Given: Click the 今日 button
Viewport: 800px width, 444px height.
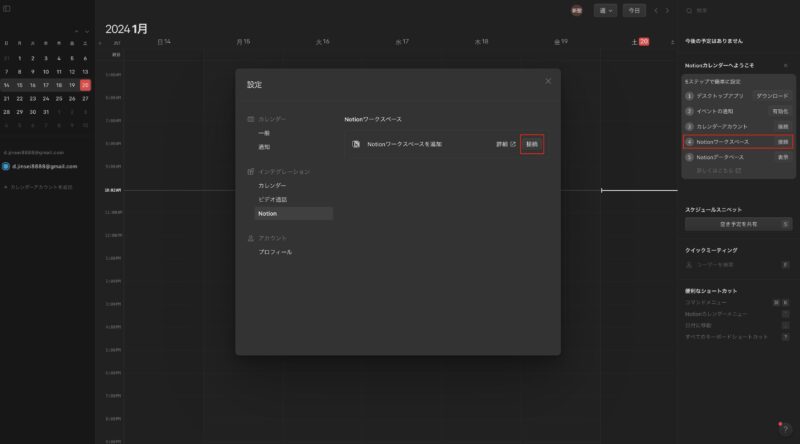Looking at the screenshot, I should 634,11.
